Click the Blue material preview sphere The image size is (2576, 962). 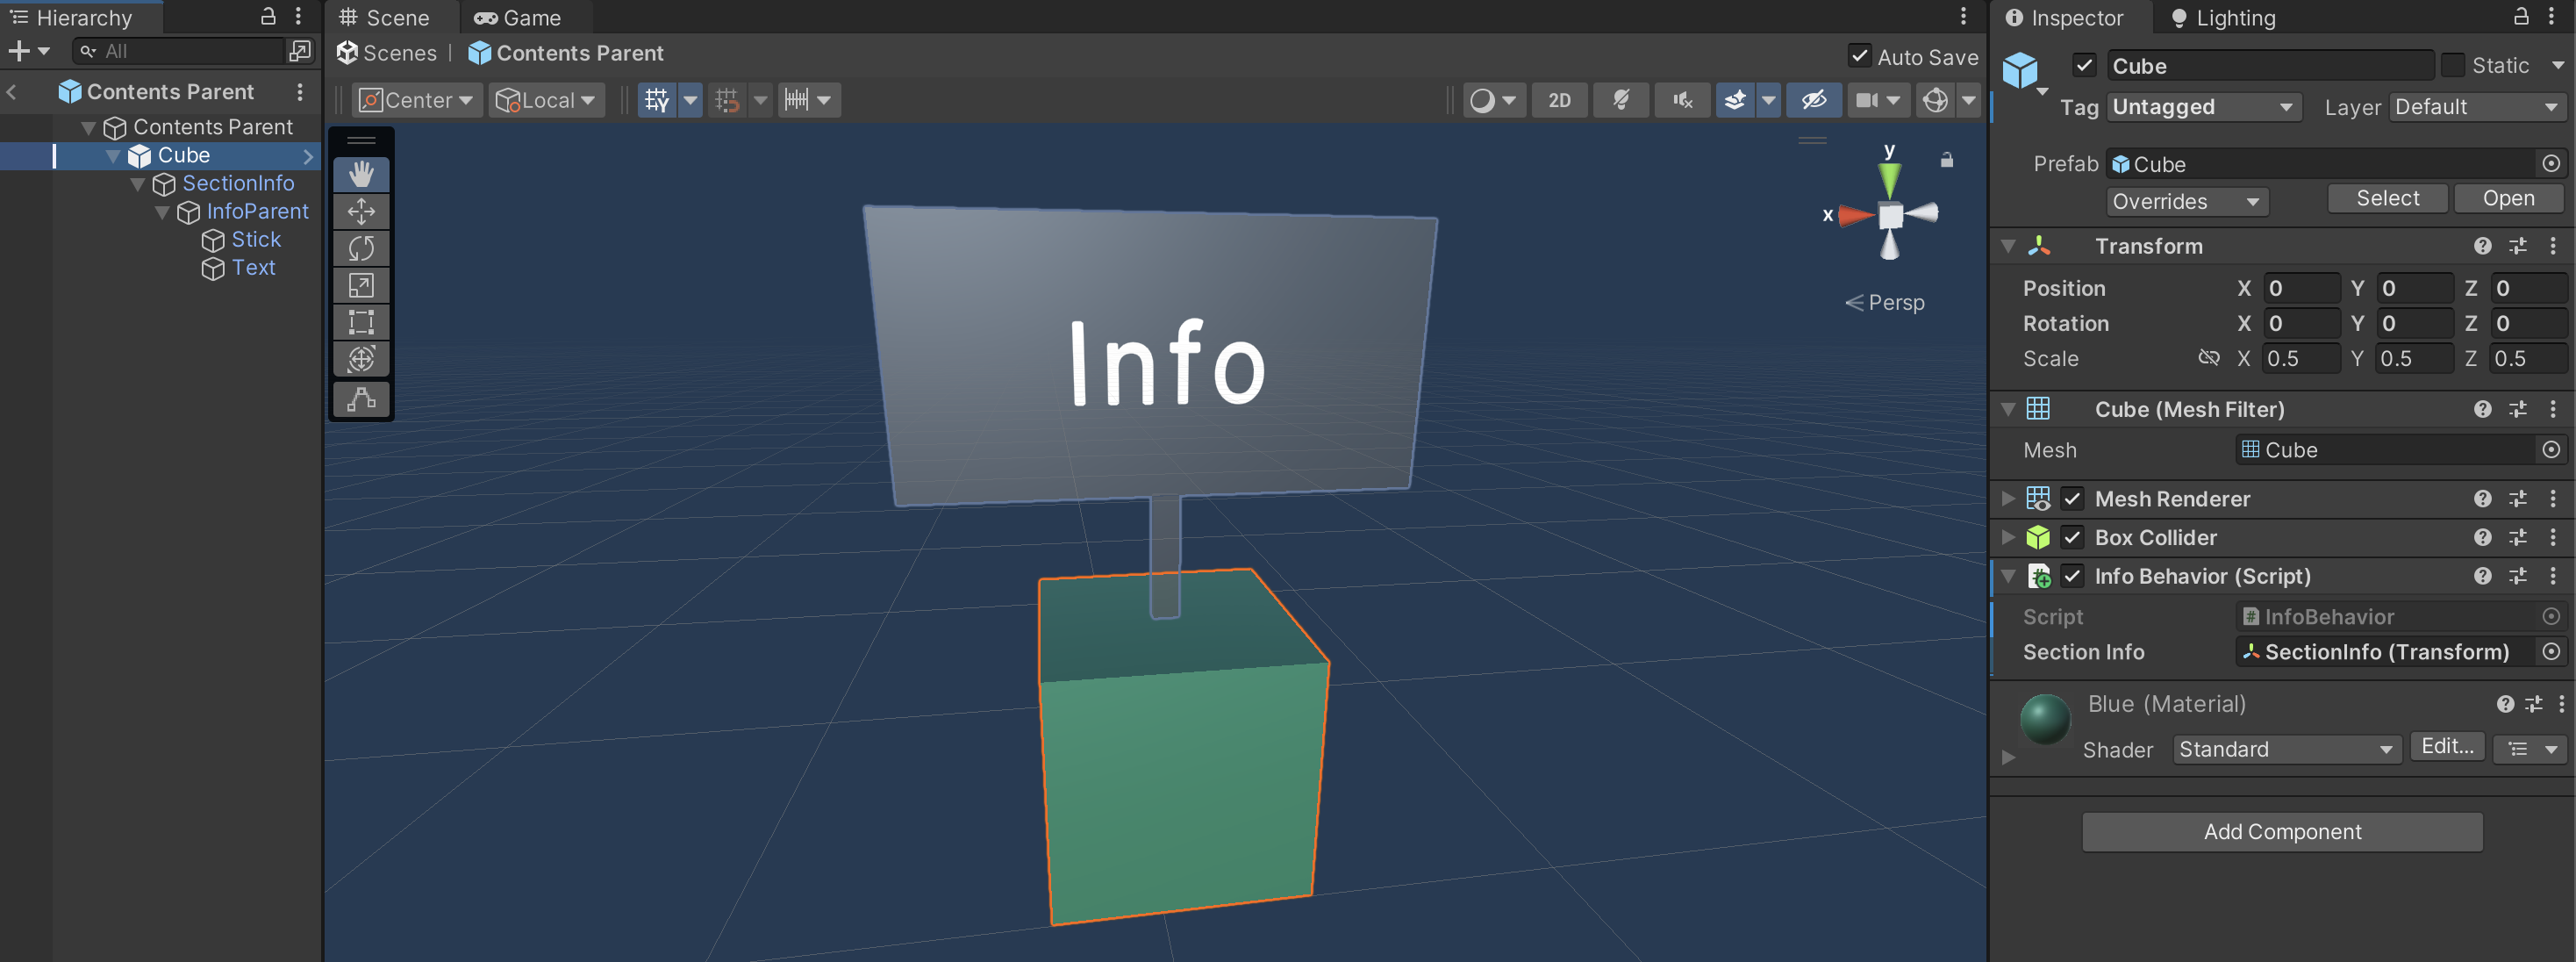[2044, 718]
